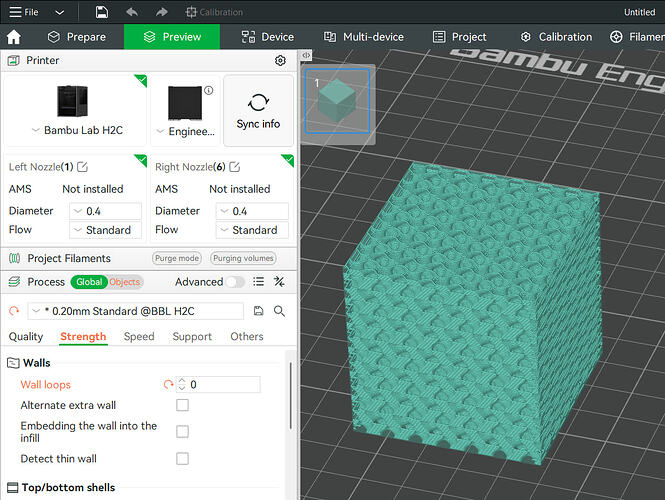
Task: Toggle the Advanced mode switch
Action: 235,282
